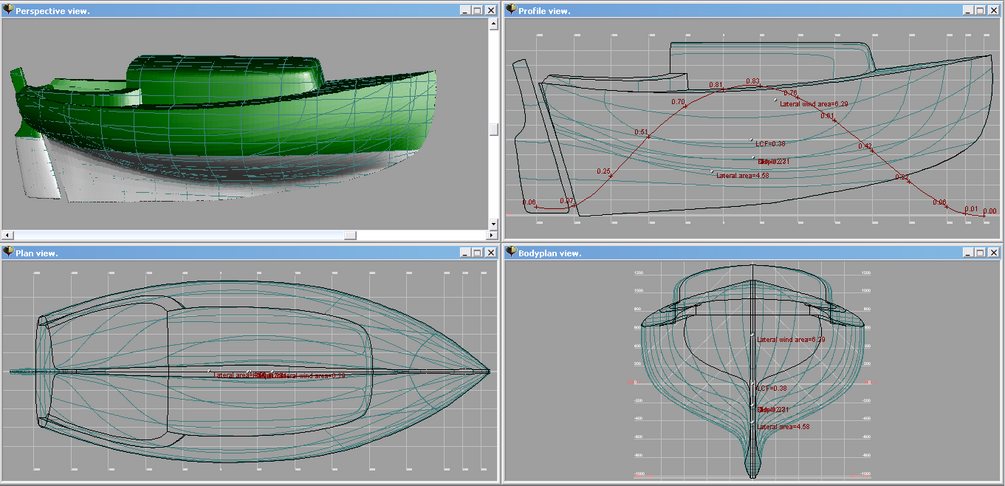This screenshot has width=1005, height=486.
Task: Click the Perspective view window icon
Action: click(8, 10)
